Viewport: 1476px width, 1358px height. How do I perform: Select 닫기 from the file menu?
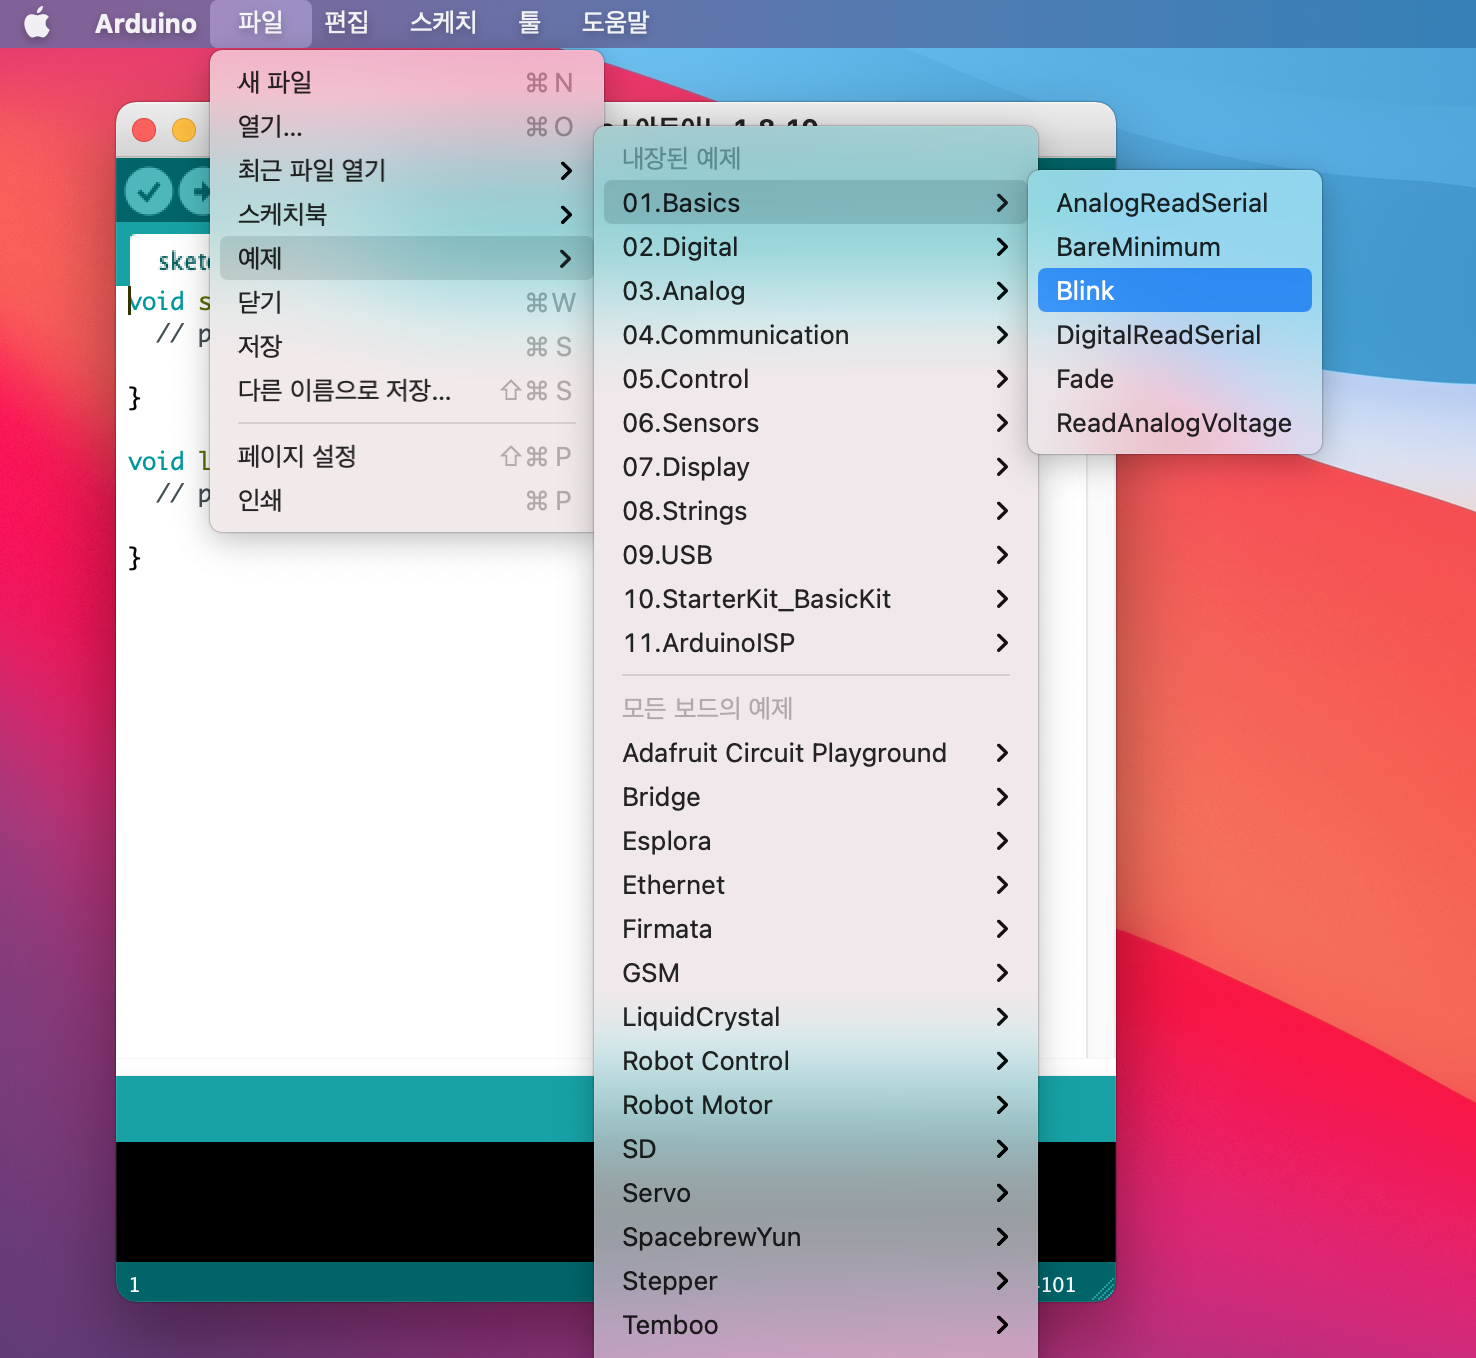407,302
